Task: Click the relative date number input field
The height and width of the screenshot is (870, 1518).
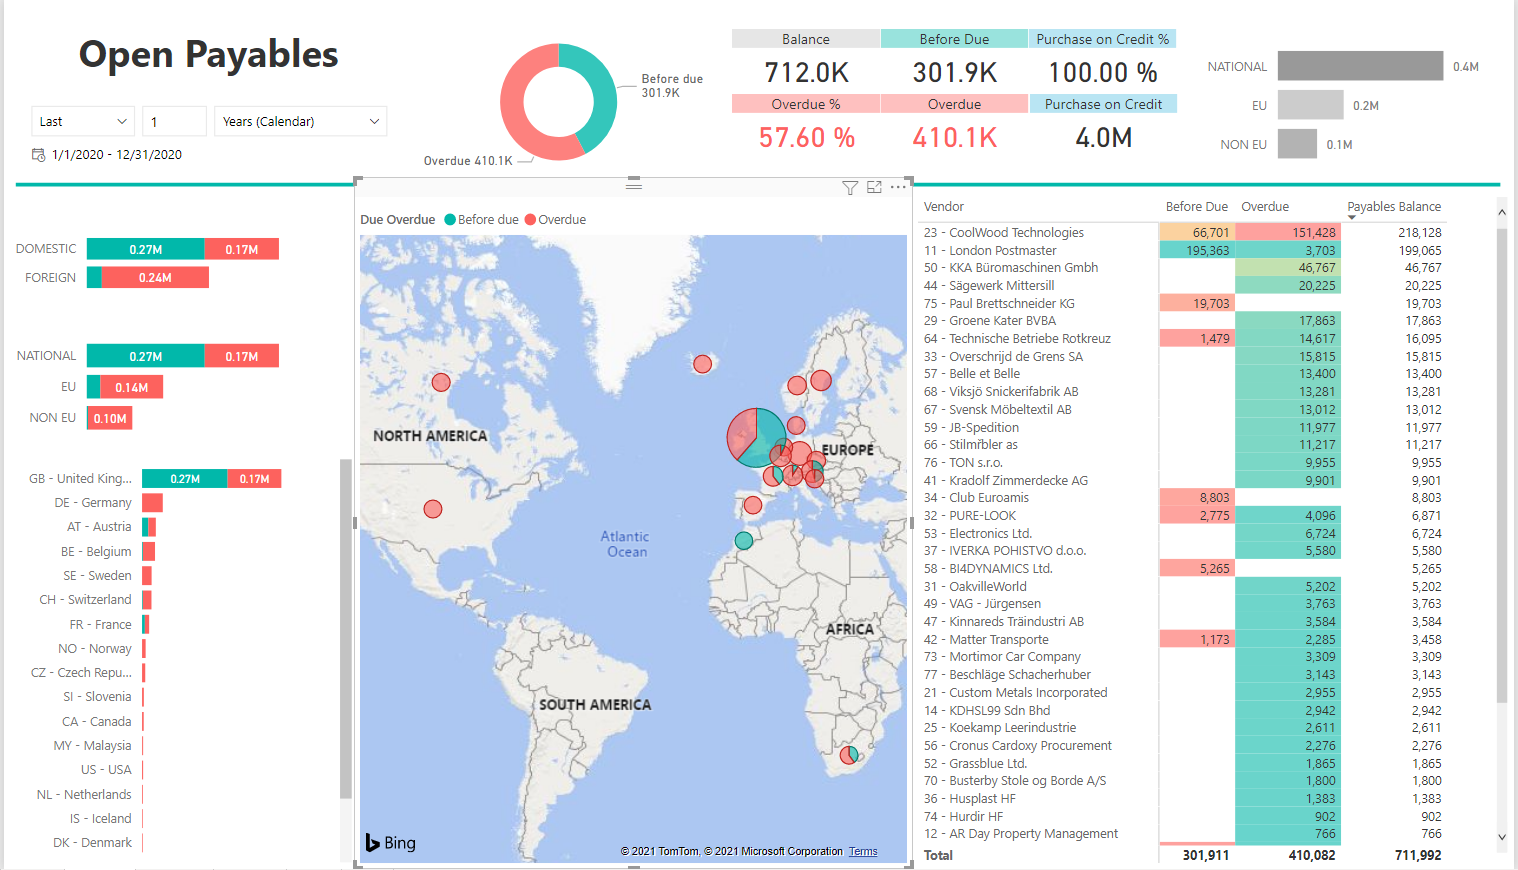Action: coord(174,122)
